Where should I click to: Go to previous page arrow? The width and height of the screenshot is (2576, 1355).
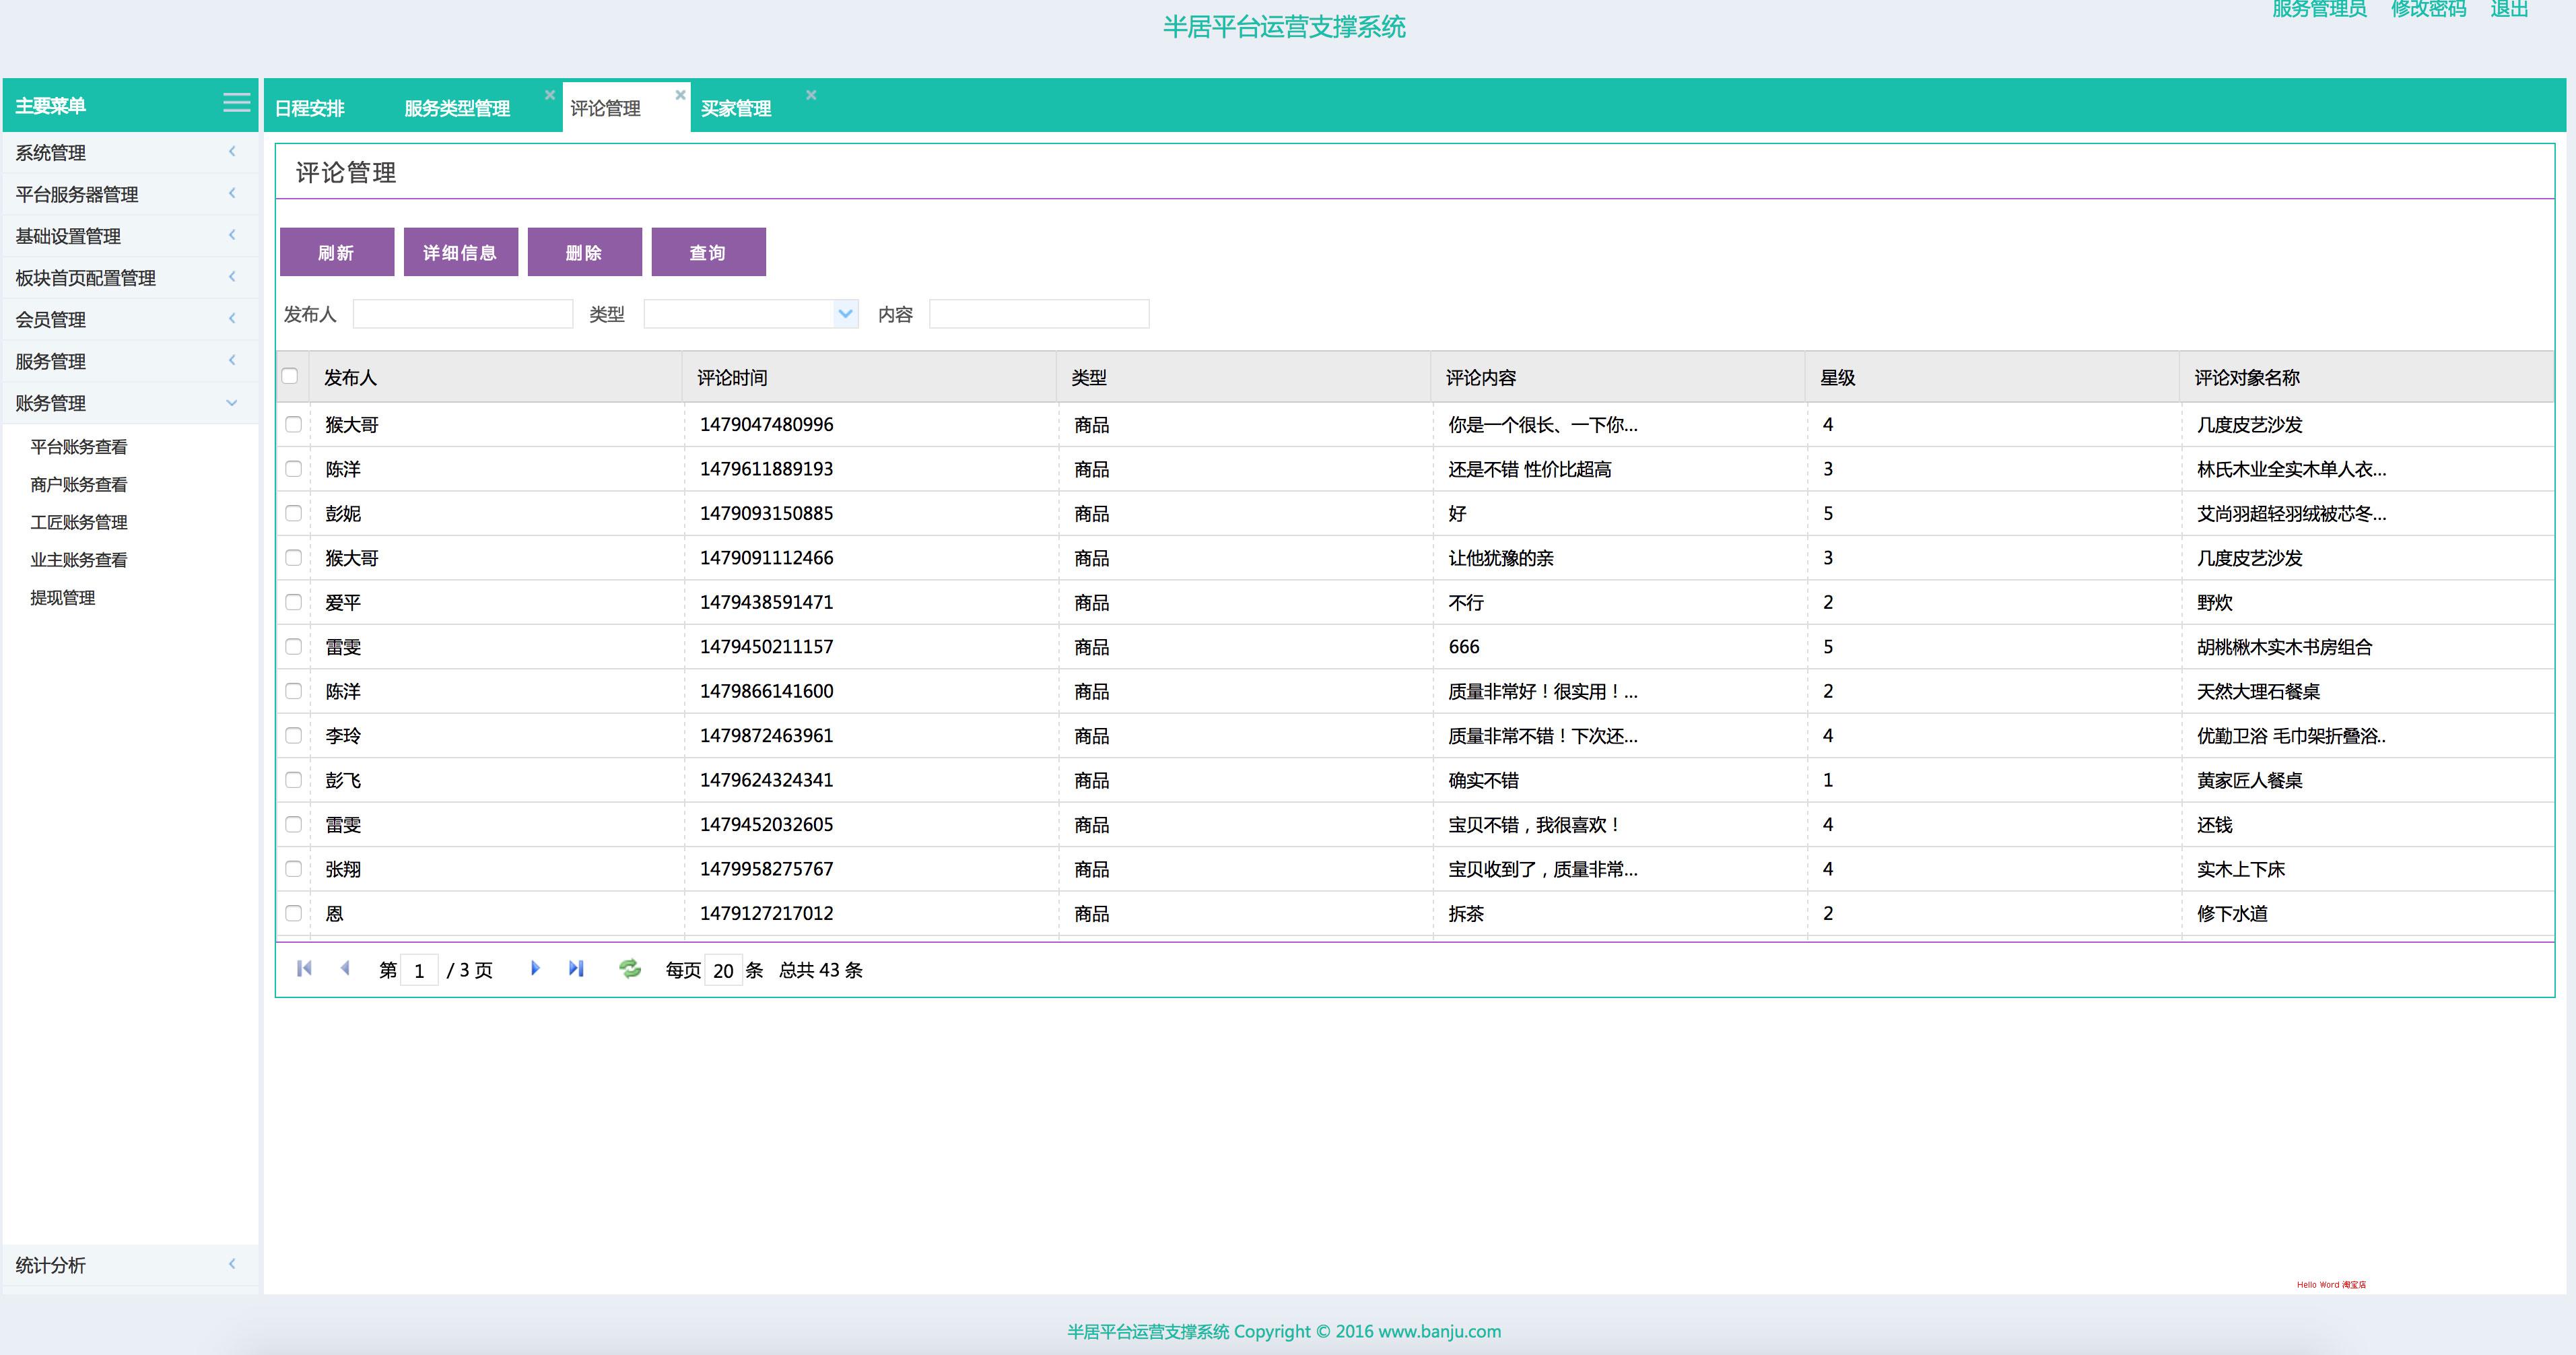pos(345,968)
